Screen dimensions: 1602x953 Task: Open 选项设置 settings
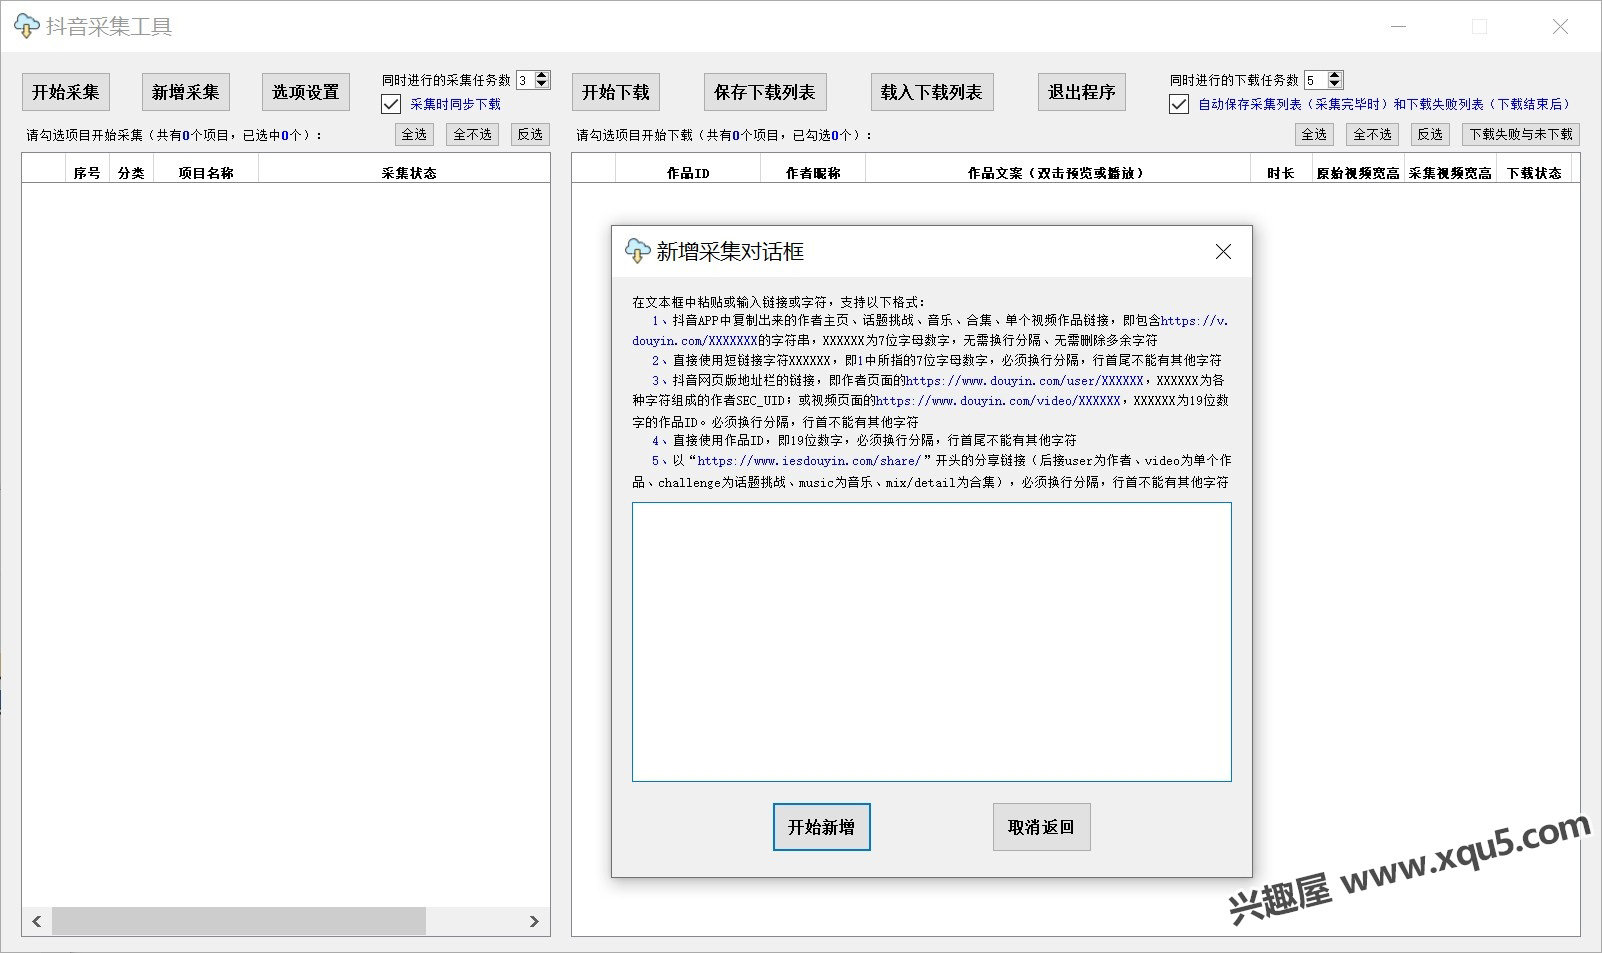(306, 92)
